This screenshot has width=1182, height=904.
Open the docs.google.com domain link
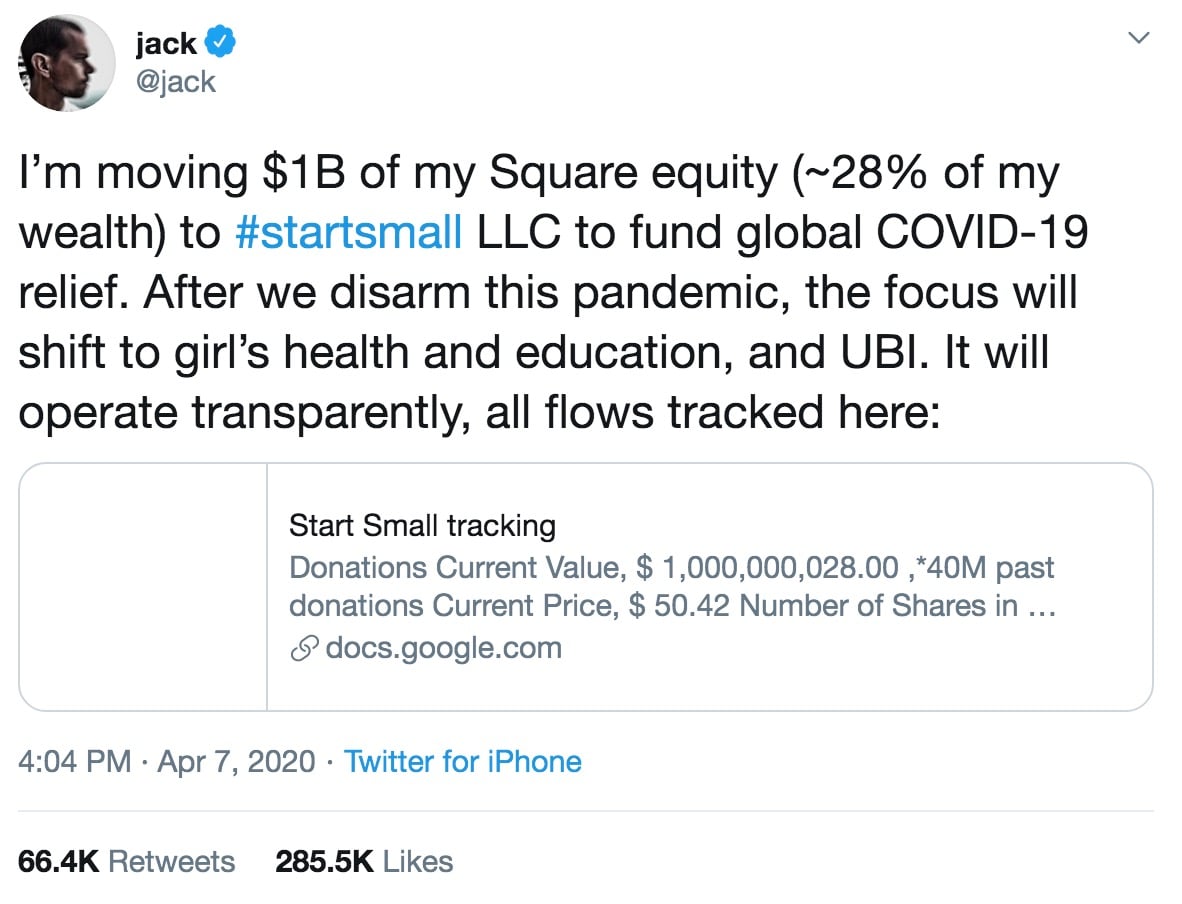[x=443, y=648]
